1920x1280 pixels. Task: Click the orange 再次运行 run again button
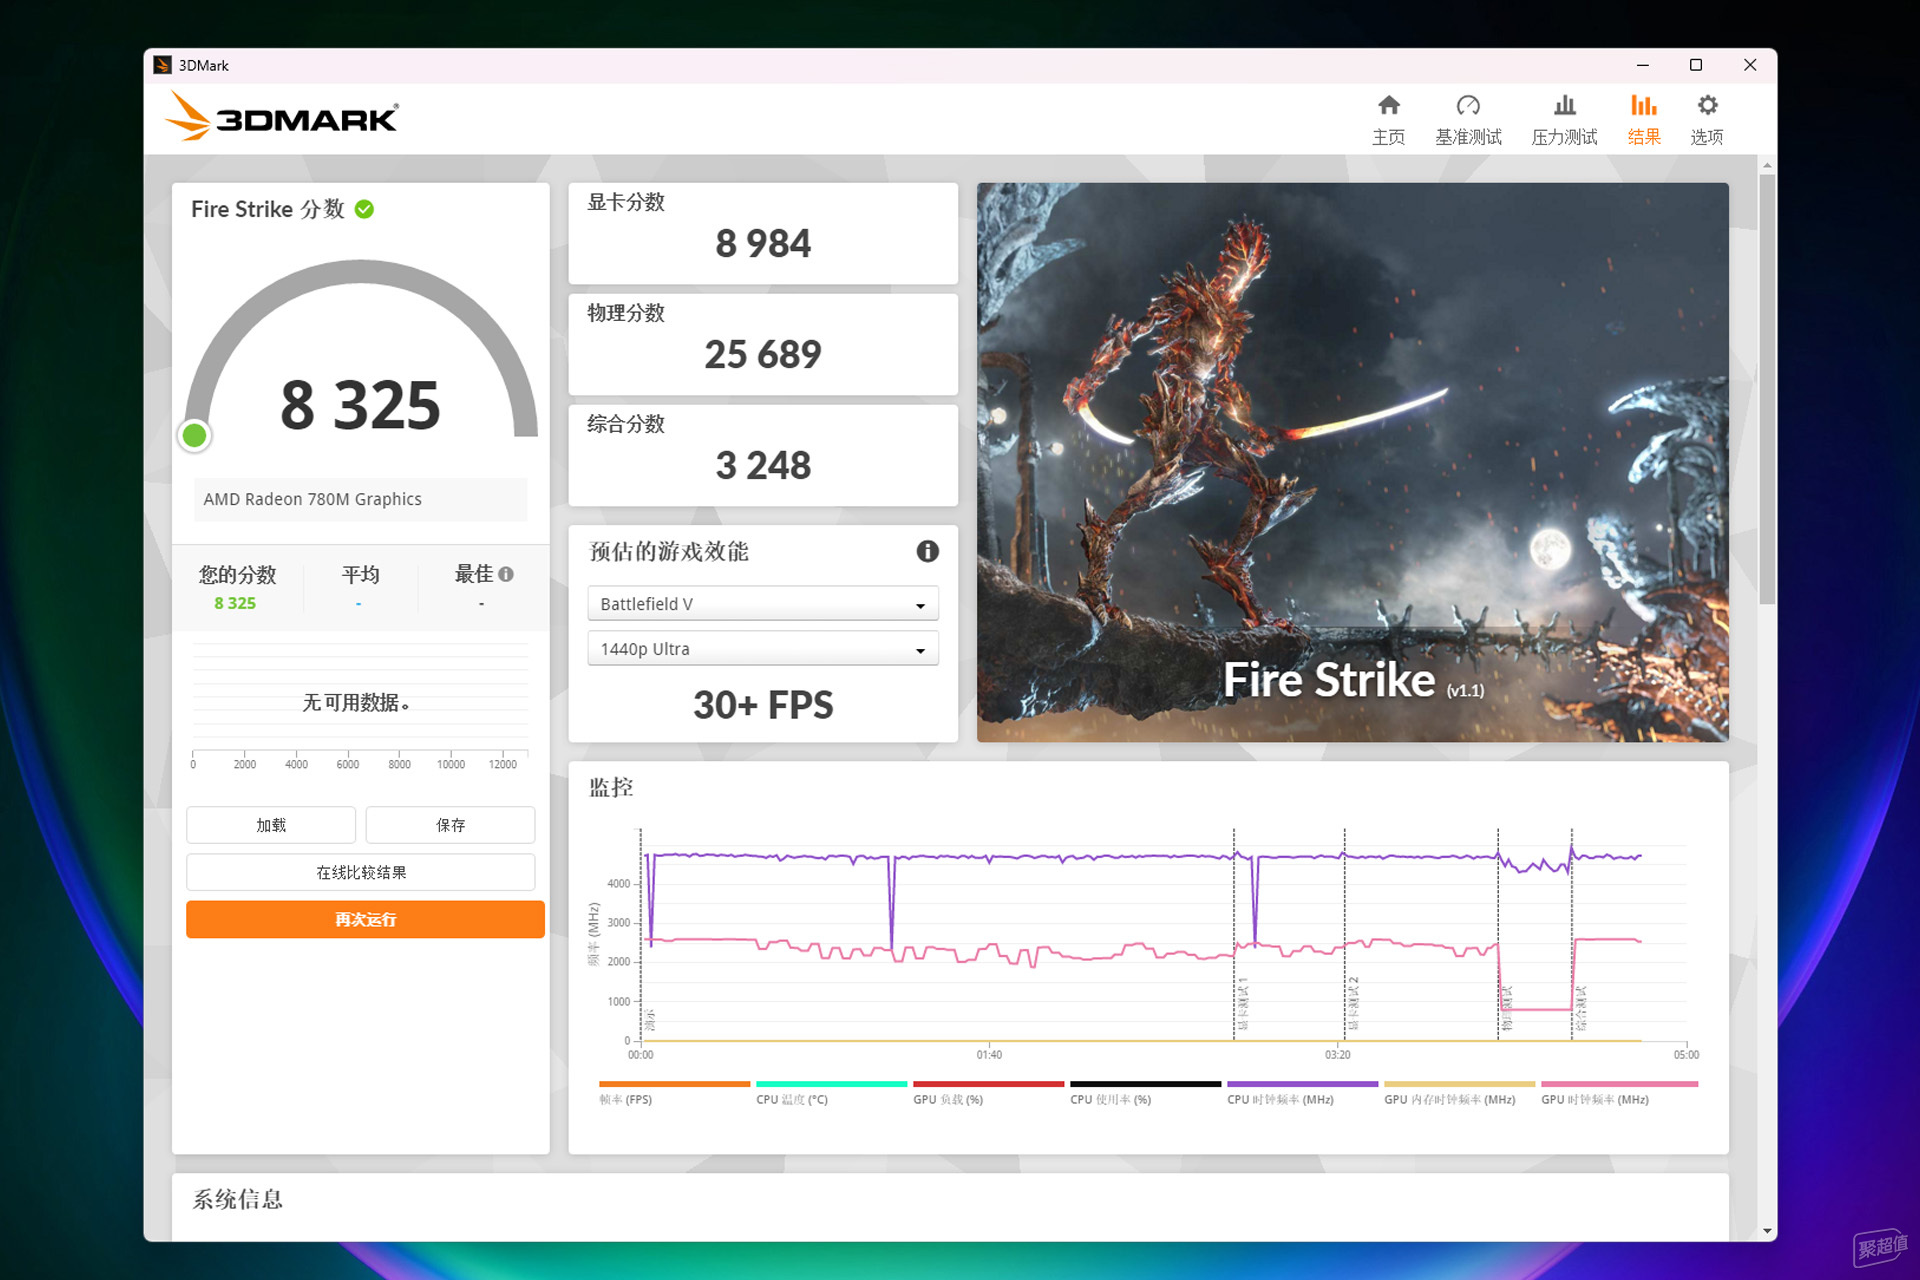365,919
